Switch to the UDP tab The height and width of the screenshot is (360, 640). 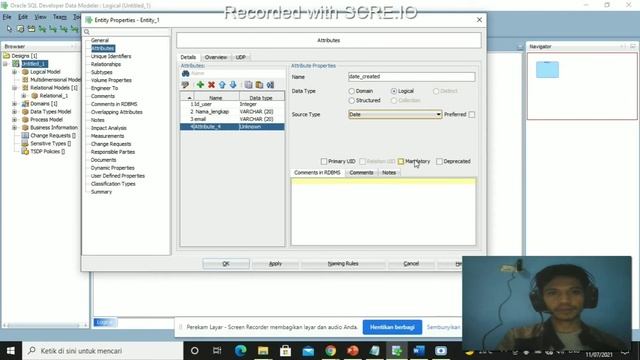click(x=240, y=57)
